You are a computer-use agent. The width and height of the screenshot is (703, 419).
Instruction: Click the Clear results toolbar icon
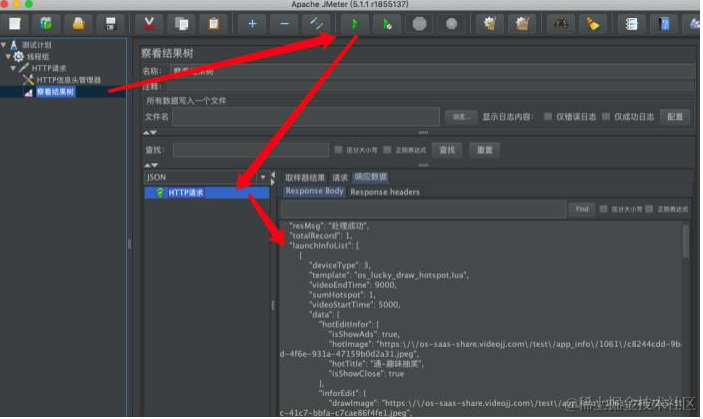tap(490, 23)
